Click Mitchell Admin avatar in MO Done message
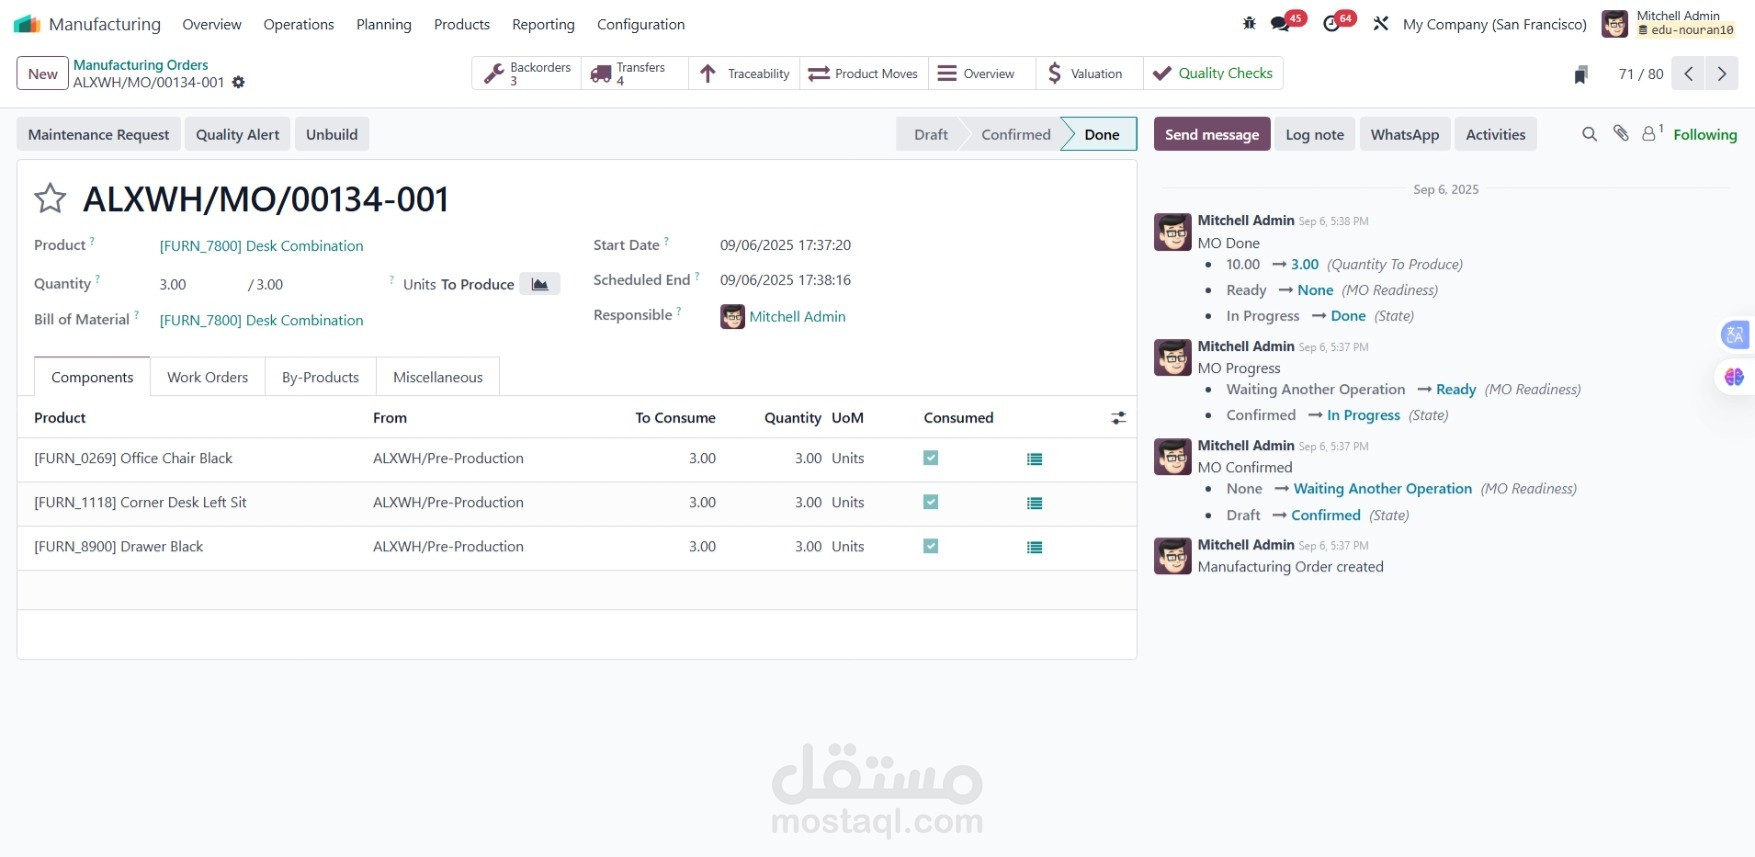1755x857 pixels. (x=1173, y=232)
